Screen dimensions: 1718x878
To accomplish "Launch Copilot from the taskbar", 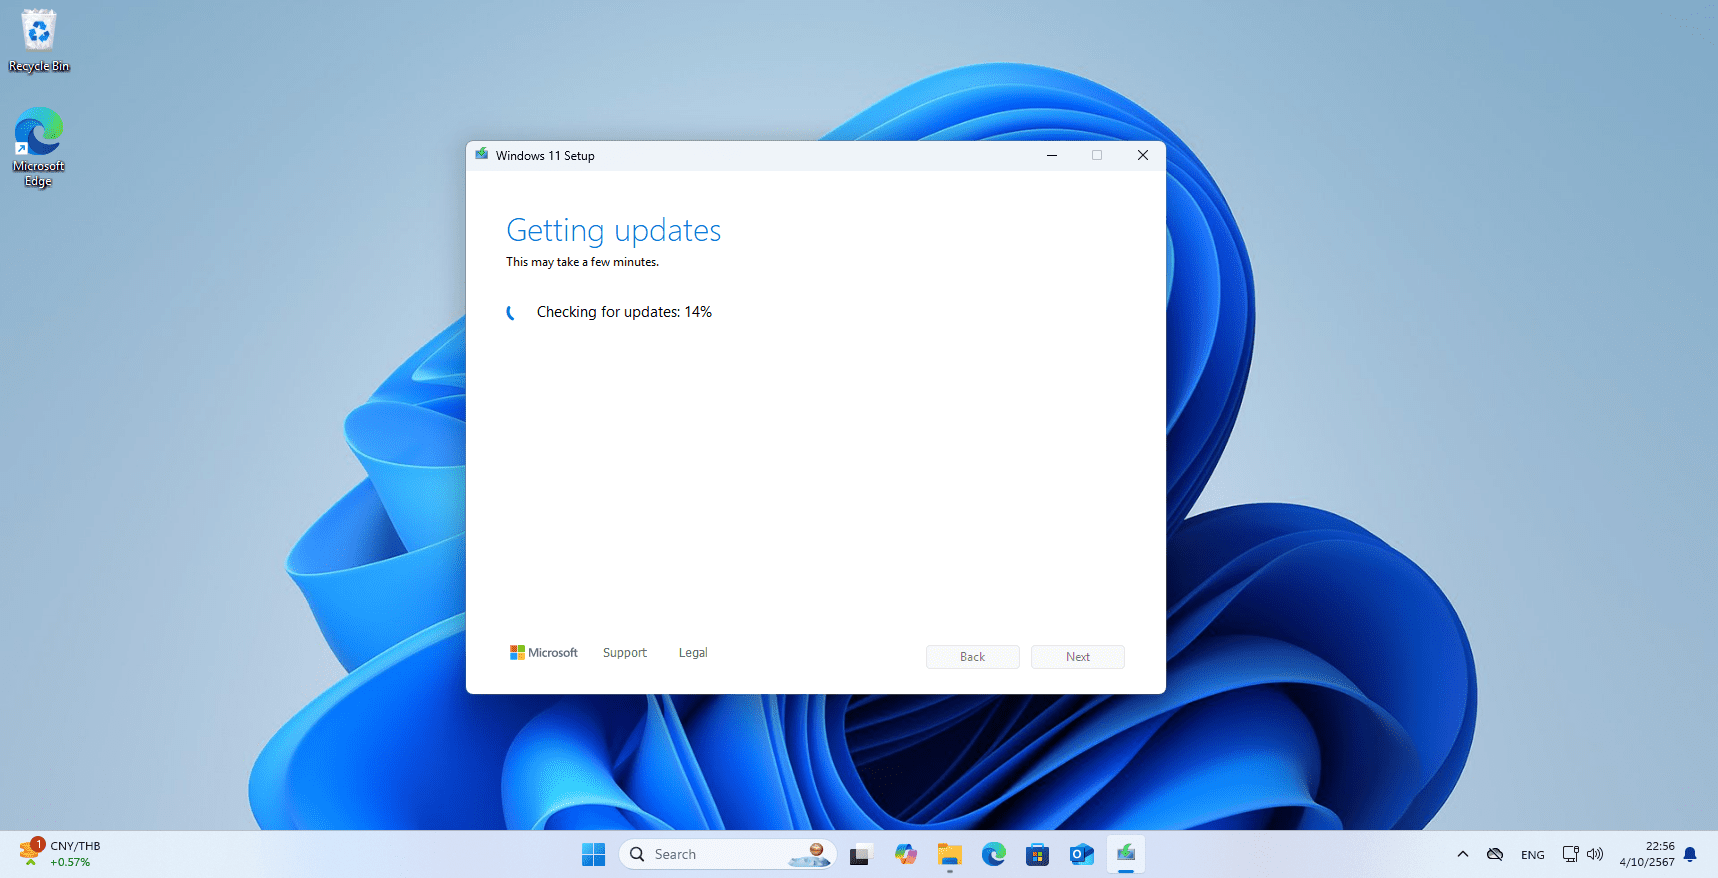I will pyautogui.click(x=906, y=854).
